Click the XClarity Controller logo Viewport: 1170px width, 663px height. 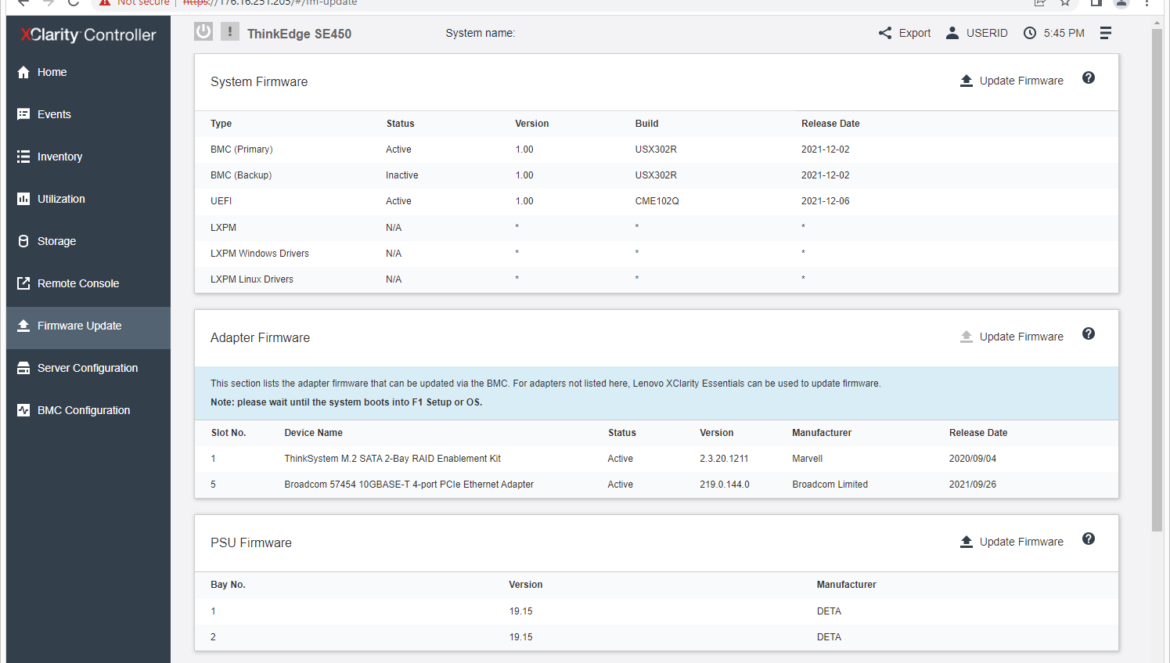click(88, 35)
